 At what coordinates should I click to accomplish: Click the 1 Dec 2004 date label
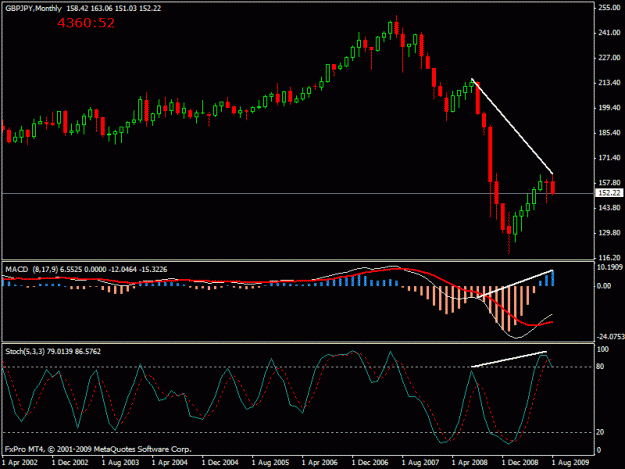[x=220, y=463]
